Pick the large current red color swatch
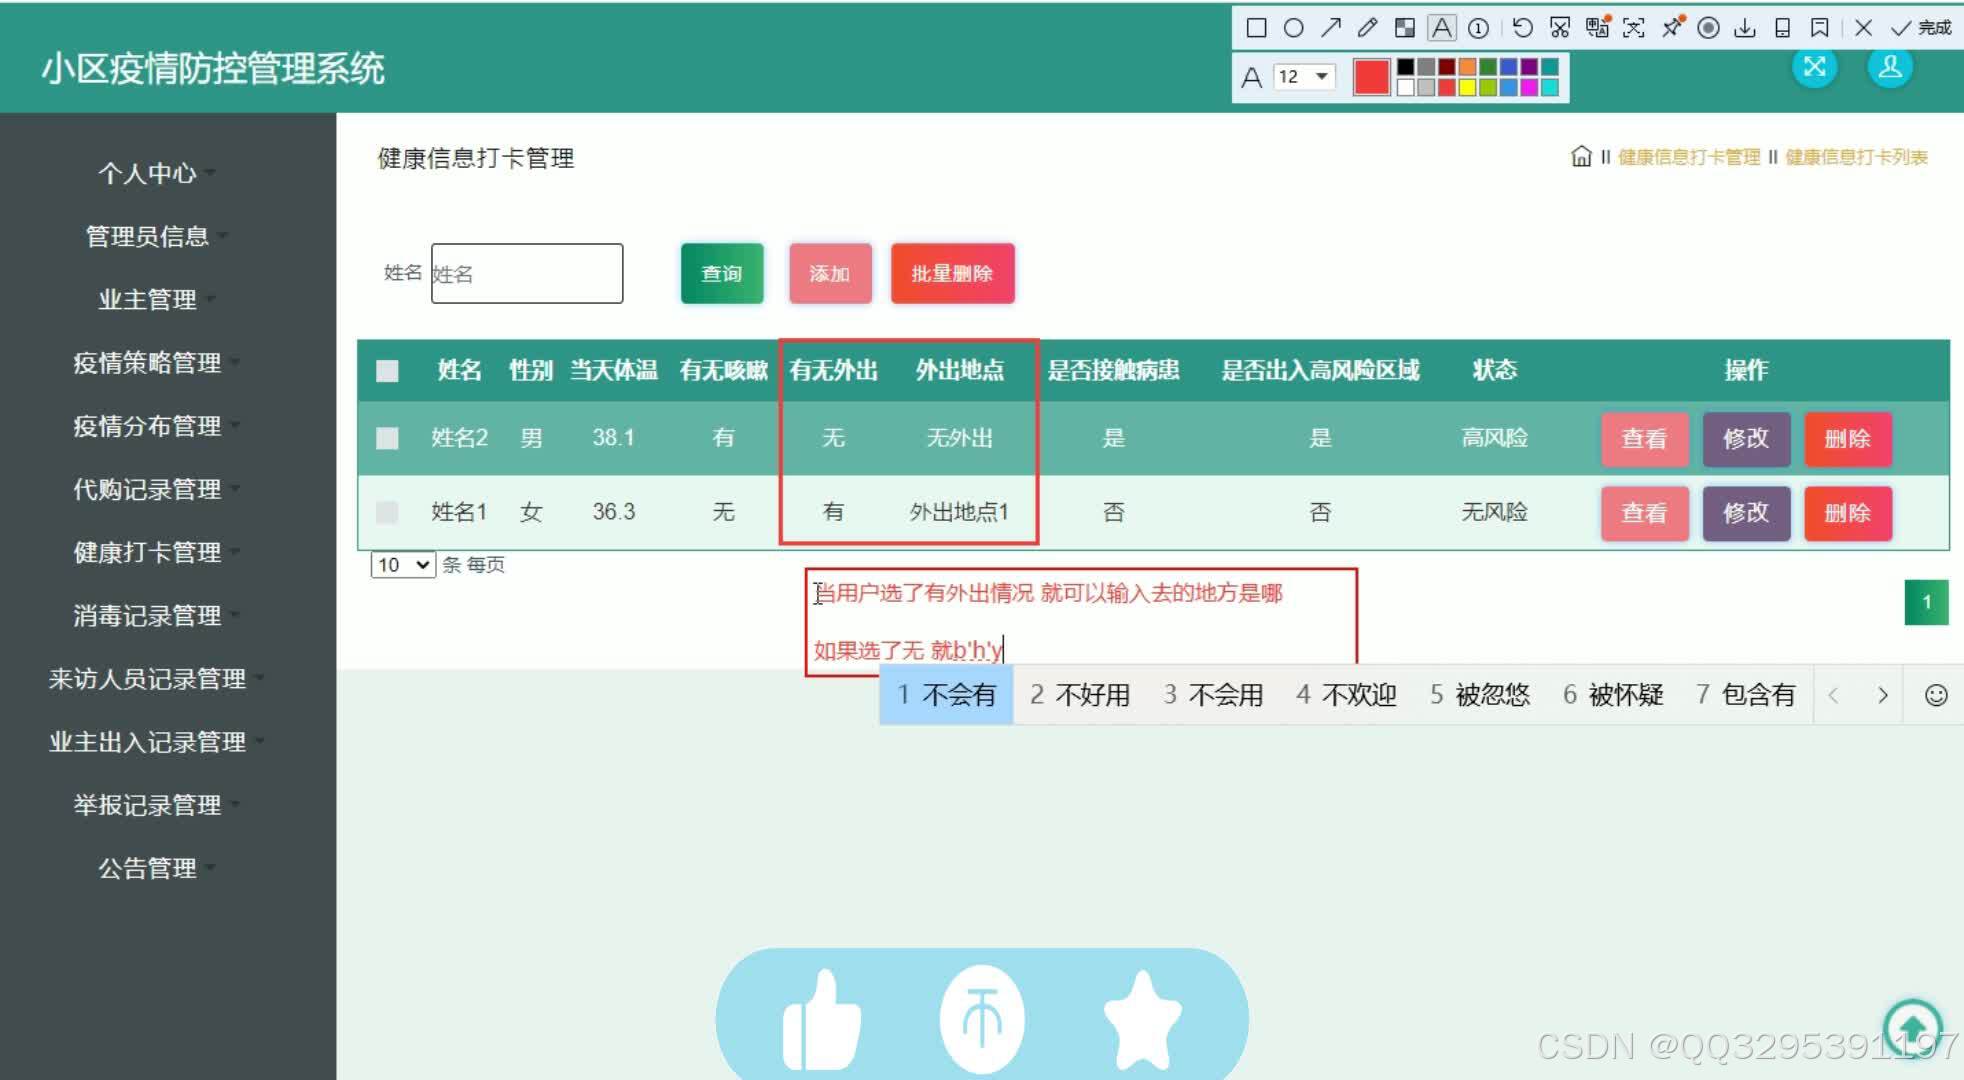 1371,77
